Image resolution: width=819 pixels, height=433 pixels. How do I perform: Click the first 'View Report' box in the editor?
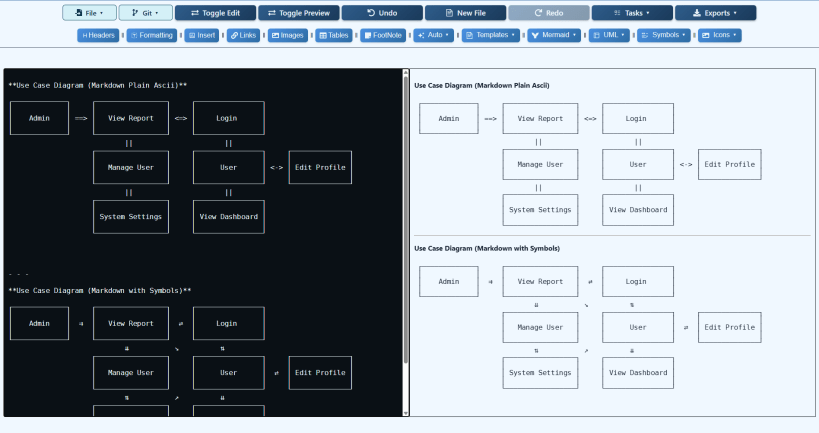click(131, 118)
